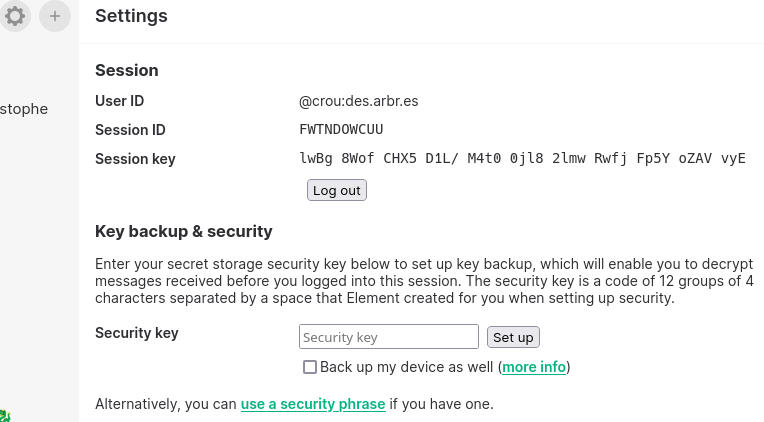
Task: Click the green dragon avatar icon
Action: click(3, 415)
